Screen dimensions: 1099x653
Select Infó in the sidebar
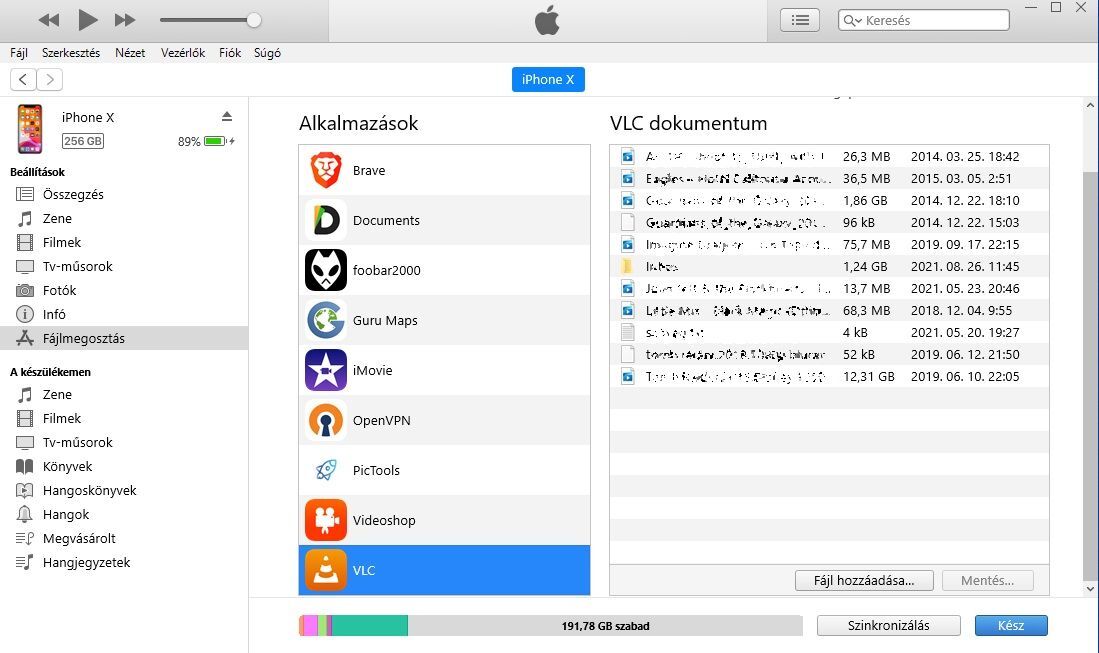tap(124, 314)
